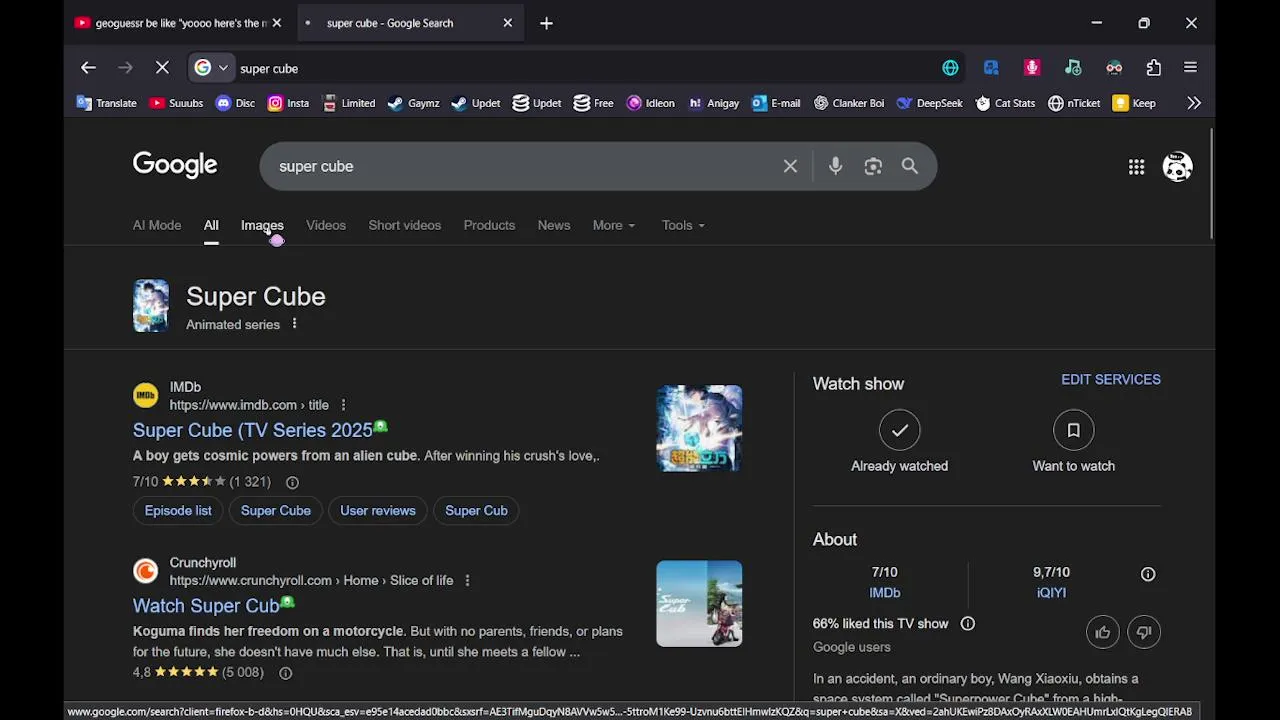
Task: Open the Gaymz Steam bookmark
Action: coord(413,103)
